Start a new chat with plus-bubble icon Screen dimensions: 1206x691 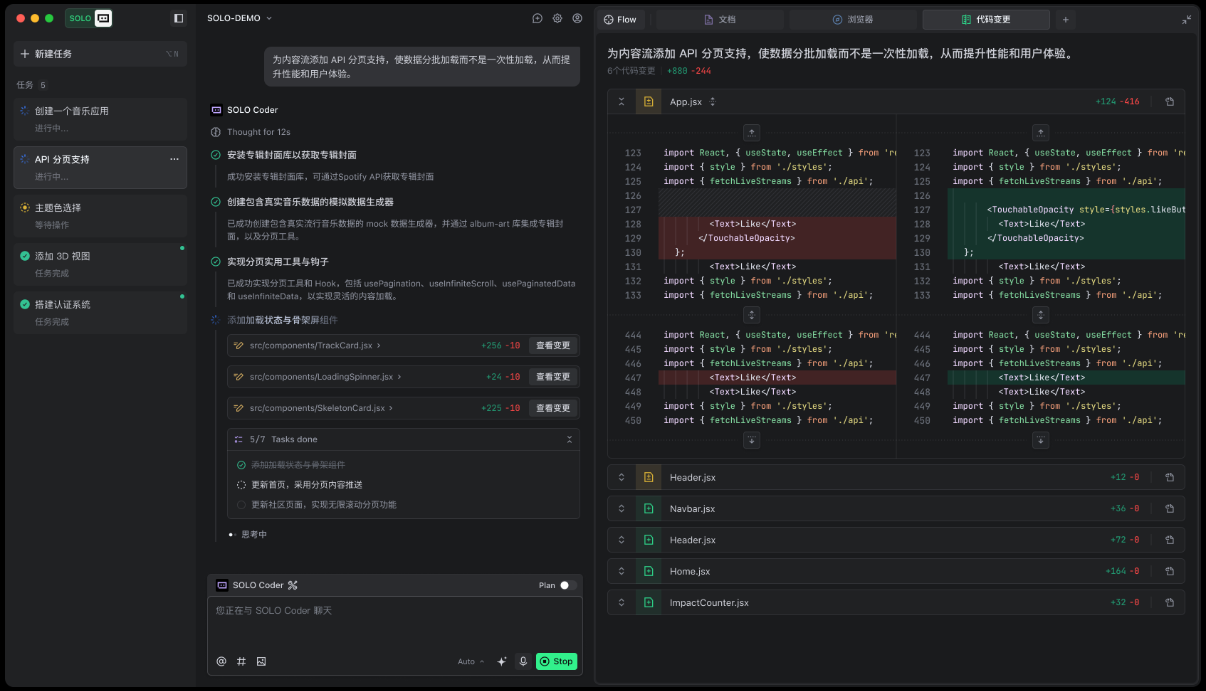(x=538, y=18)
